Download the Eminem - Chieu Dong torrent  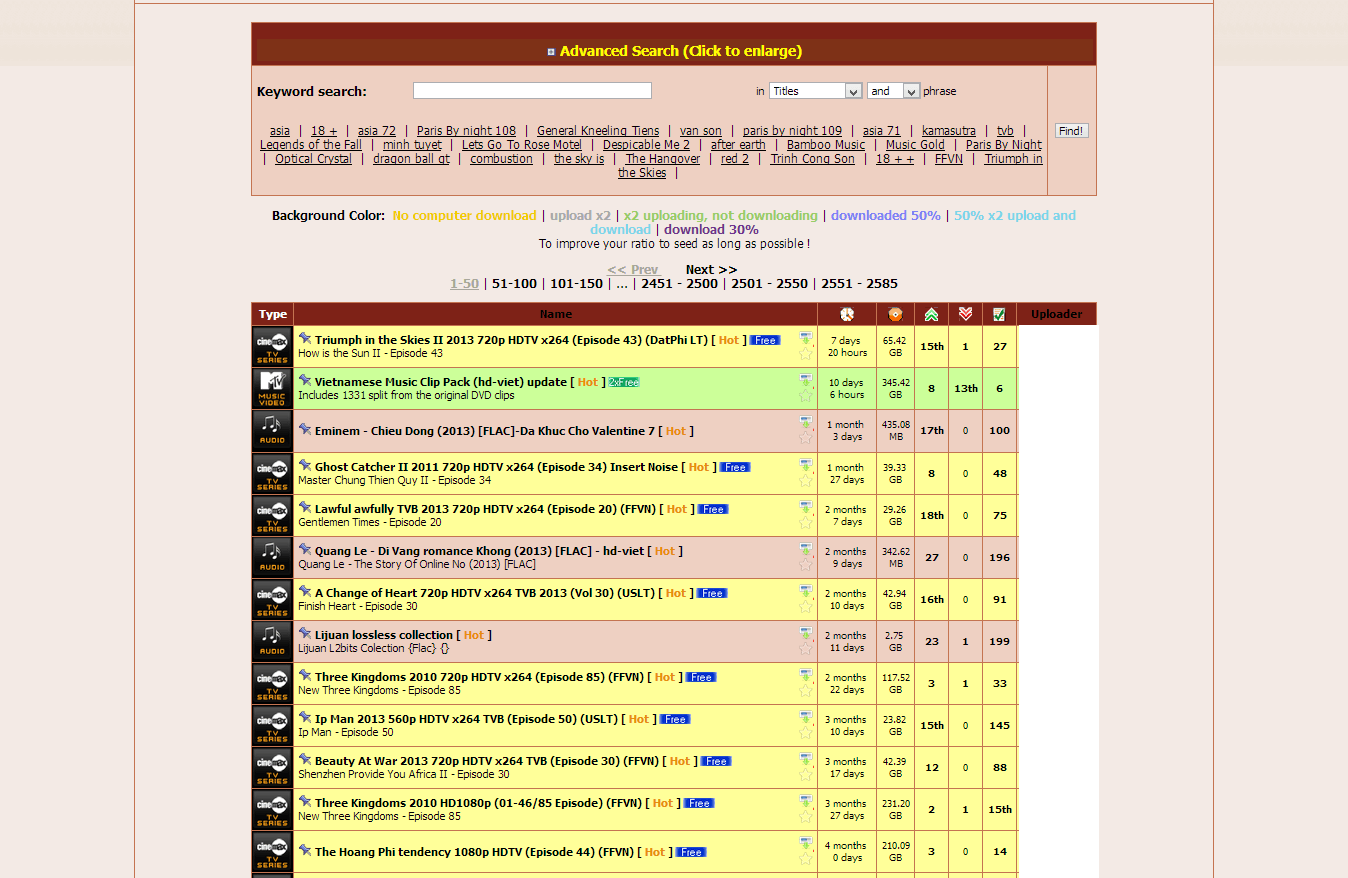(806, 422)
